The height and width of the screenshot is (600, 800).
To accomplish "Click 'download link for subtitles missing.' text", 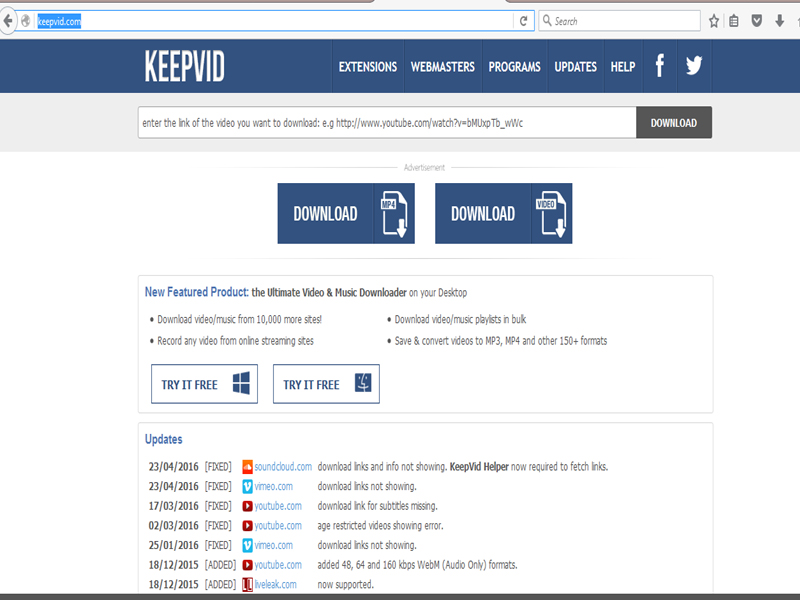I will (x=378, y=506).
